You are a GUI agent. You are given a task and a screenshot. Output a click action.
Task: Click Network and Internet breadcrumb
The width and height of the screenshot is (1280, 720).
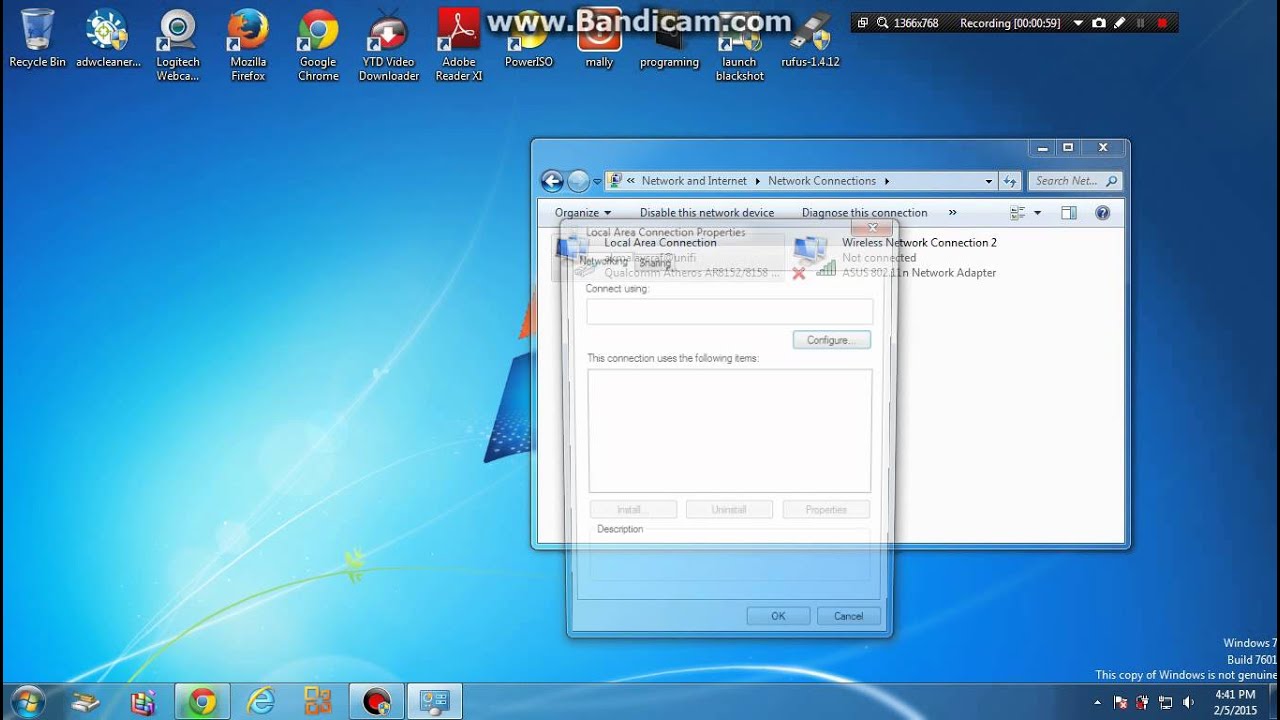pyautogui.click(x=694, y=181)
